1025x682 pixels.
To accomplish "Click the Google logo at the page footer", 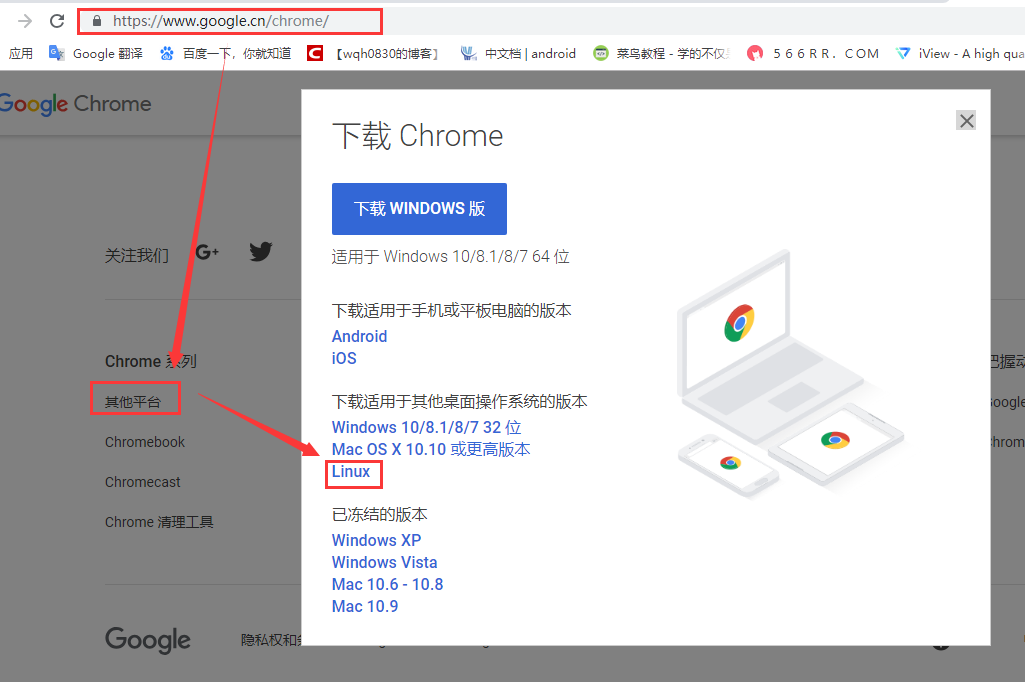I will tap(147, 640).
